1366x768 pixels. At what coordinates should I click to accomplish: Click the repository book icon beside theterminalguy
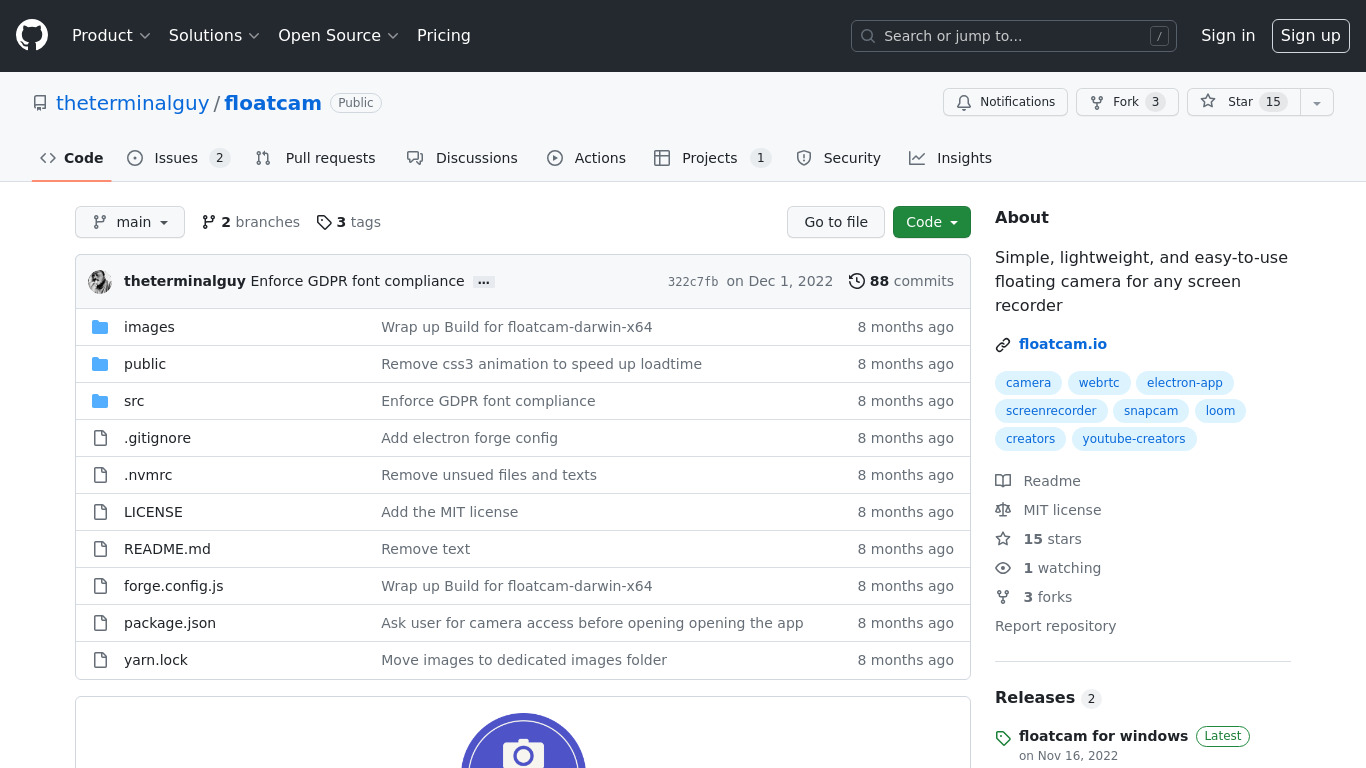[40, 103]
